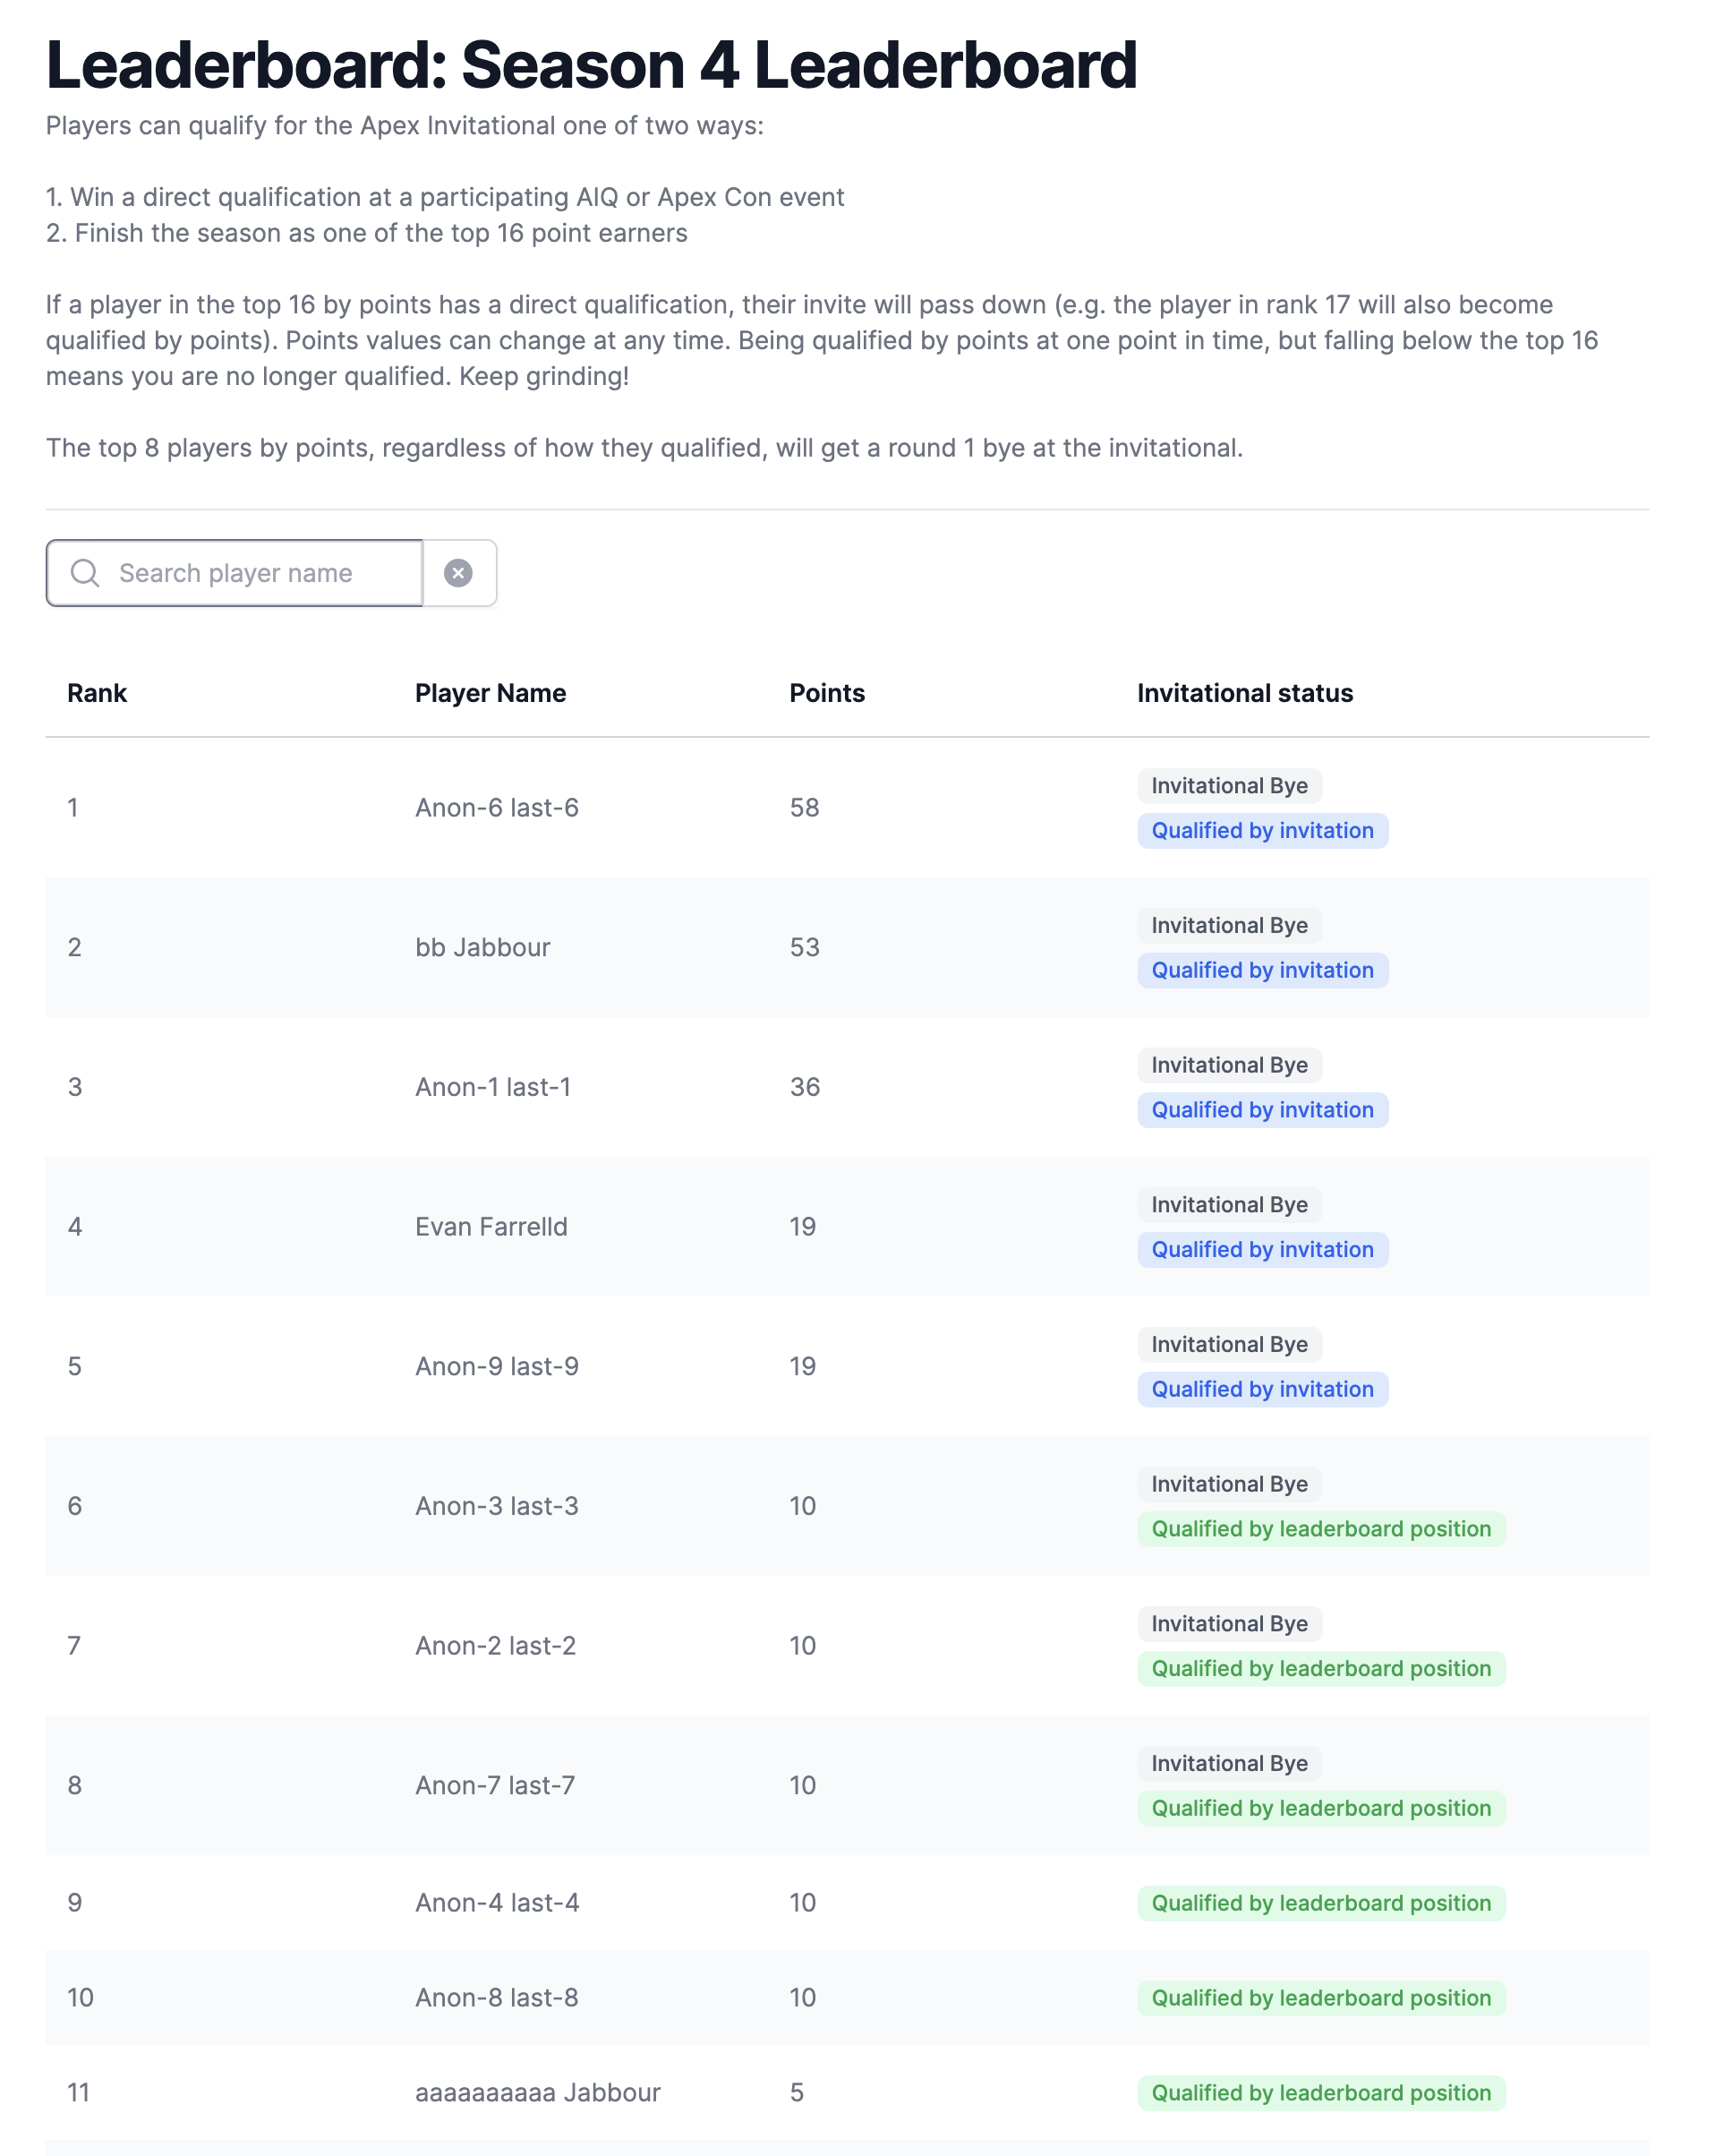Click Qualified by invitation badge for bb Jabbour

point(1262,970)
